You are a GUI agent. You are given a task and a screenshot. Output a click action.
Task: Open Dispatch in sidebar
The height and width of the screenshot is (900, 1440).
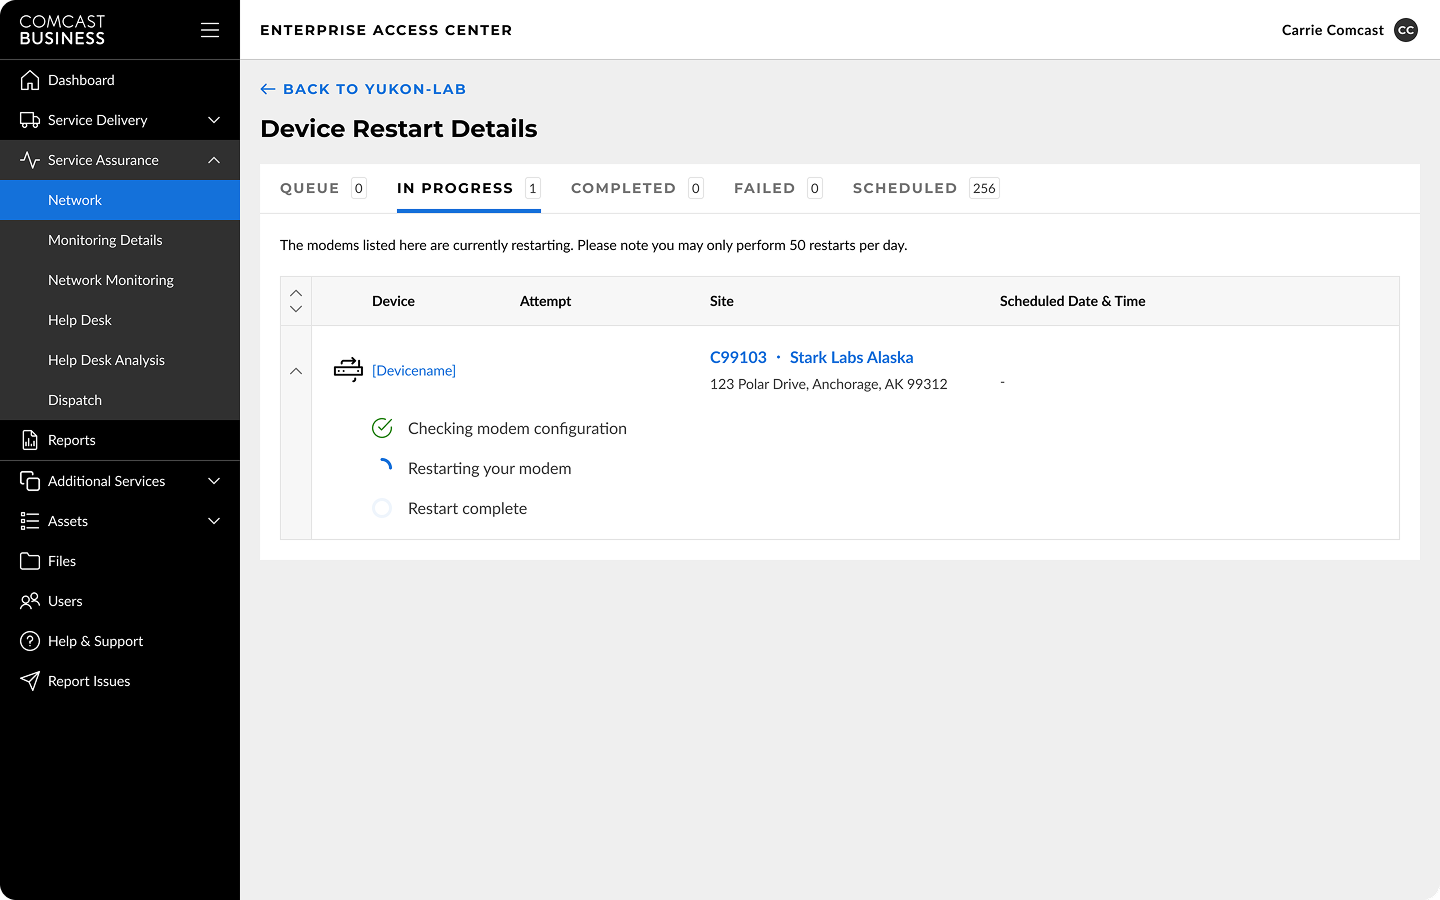pos(120,400)
